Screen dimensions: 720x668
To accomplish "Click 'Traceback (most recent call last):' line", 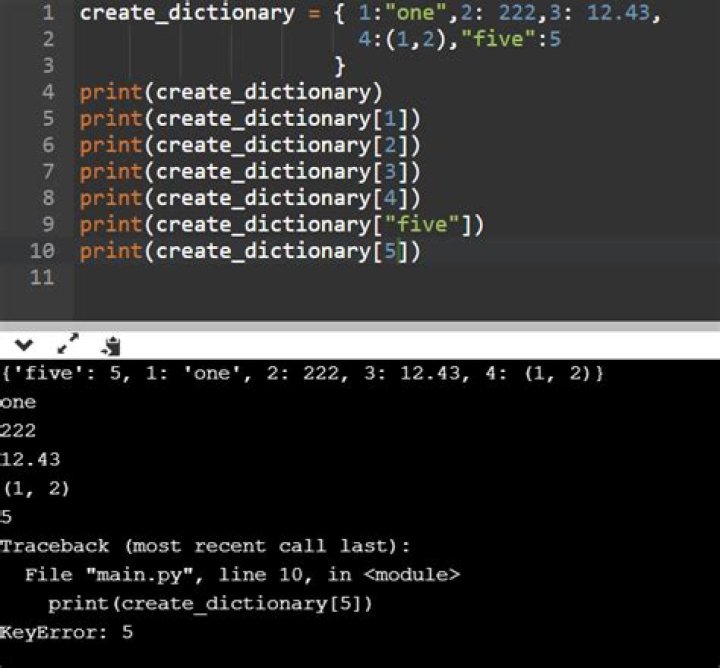I will [x=205, y=546].
